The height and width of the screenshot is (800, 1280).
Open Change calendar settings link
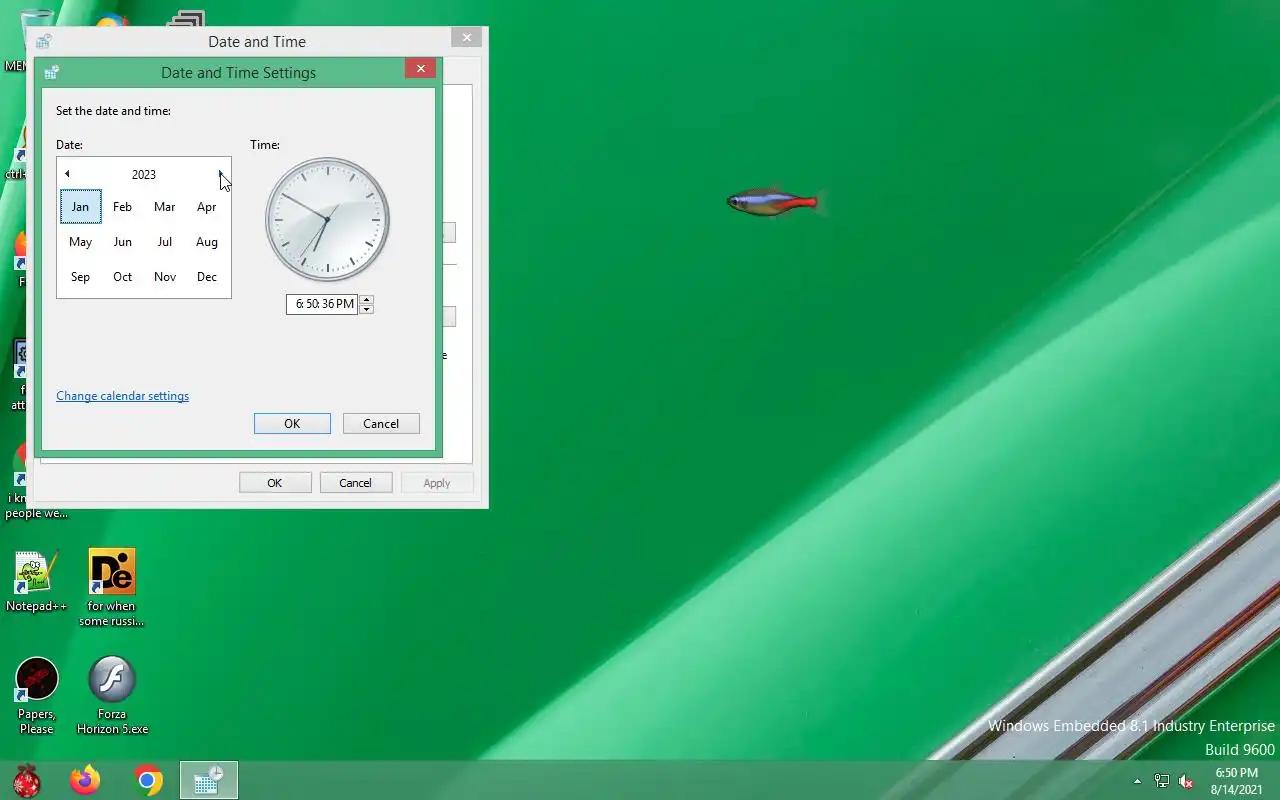pos(122,396)
